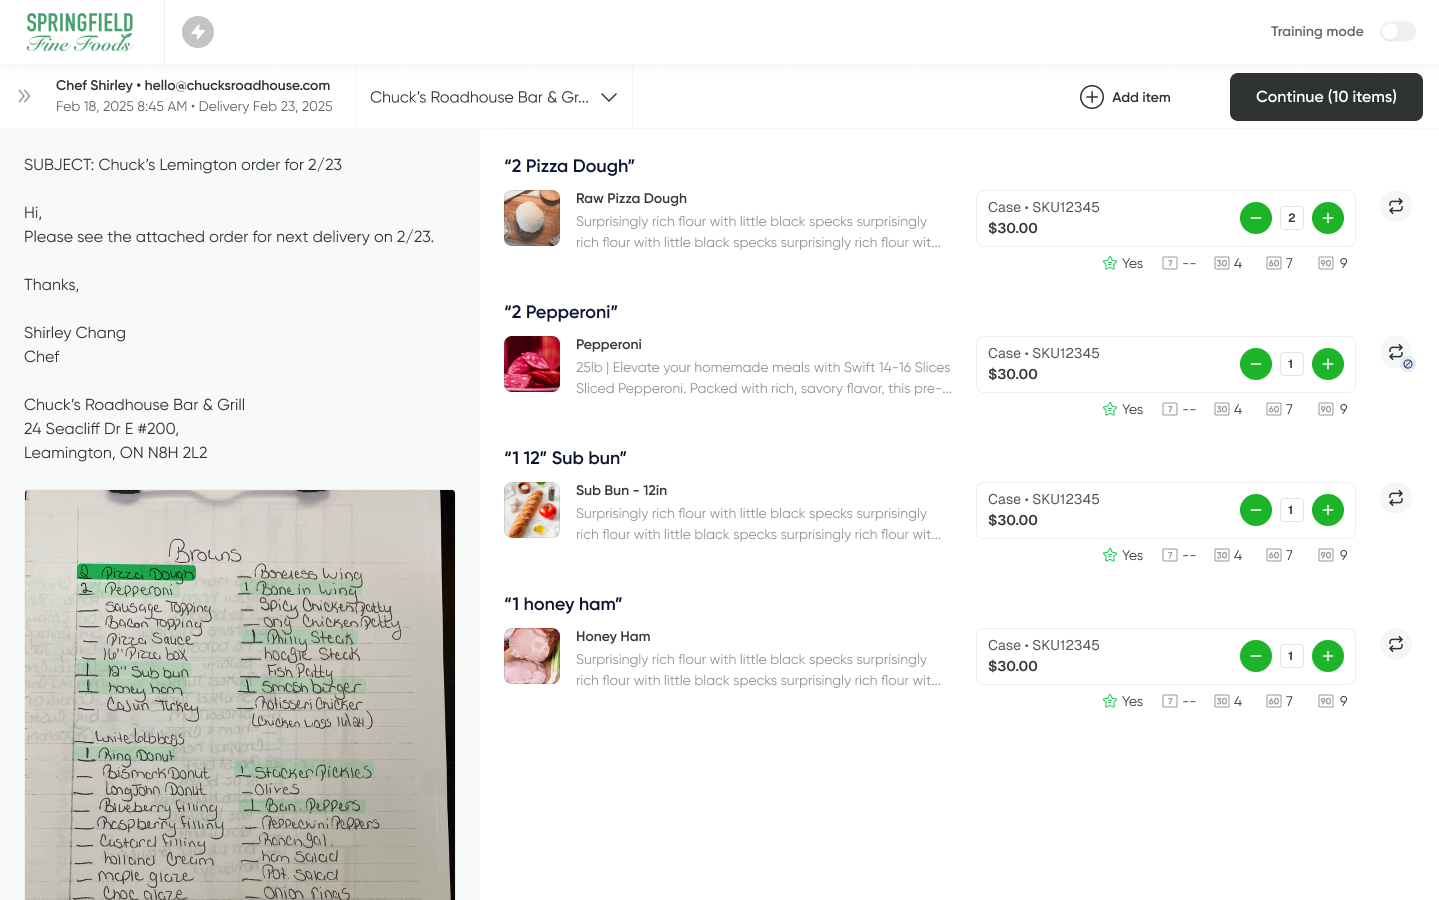Increase Sub Bun - 12in quantity

(x=1328, y=510)
